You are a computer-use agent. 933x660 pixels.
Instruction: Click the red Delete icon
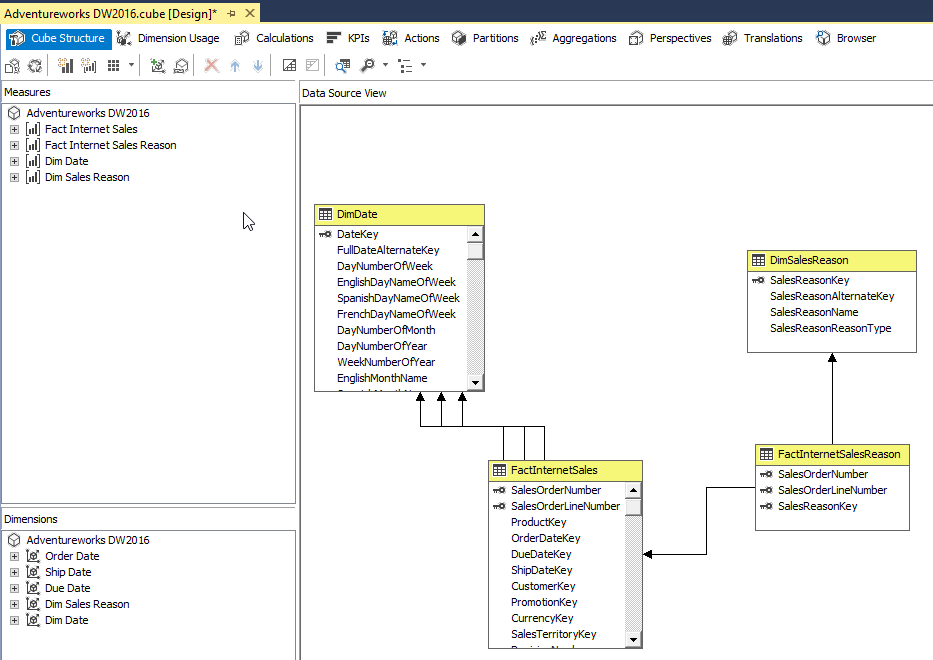[211, 65]
